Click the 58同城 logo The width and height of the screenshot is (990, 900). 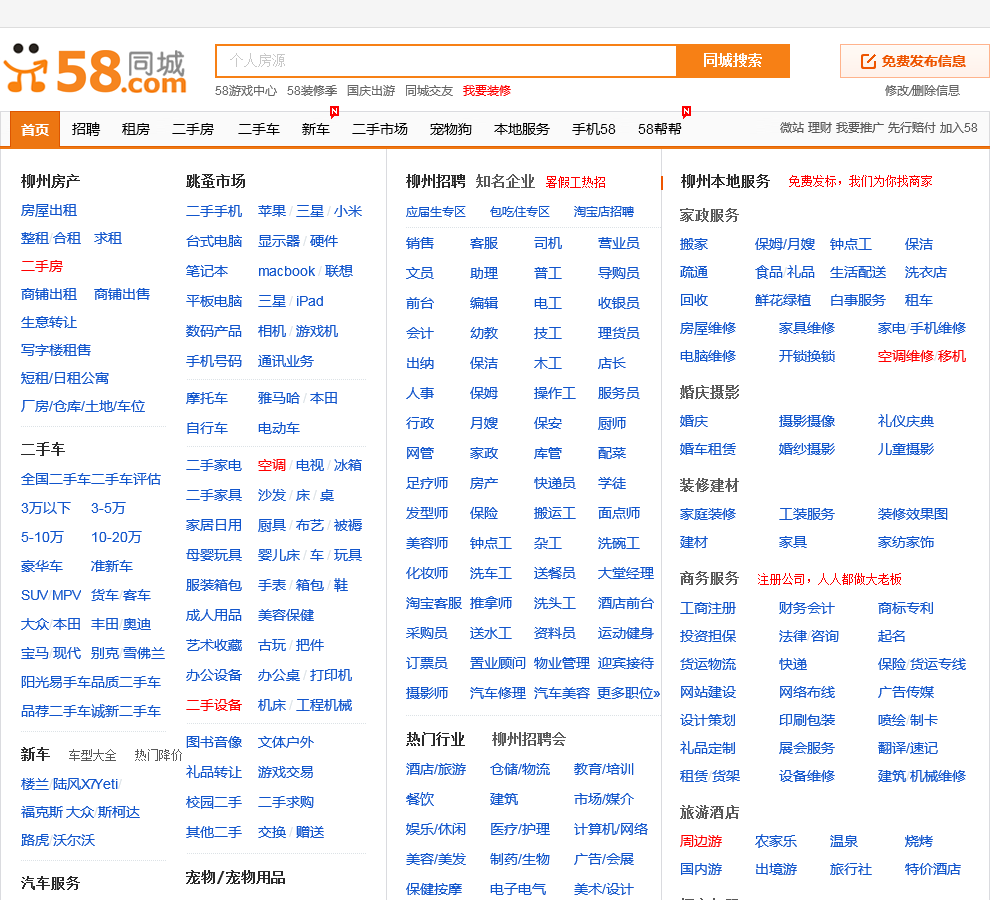coord(96,69)
